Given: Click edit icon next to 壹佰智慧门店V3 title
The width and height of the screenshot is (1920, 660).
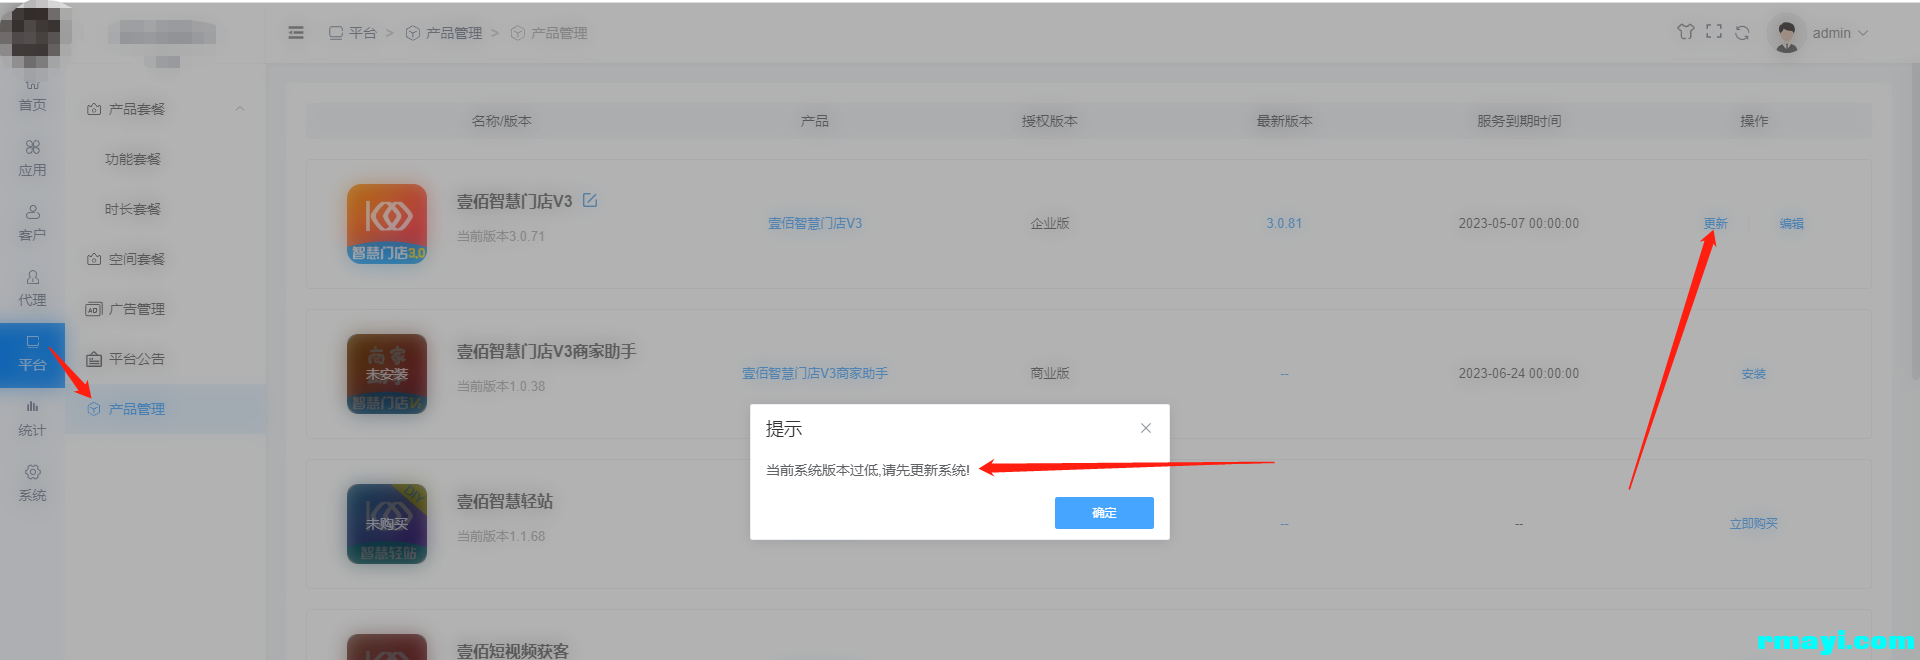Looking at the screenshot, I should click(x=590, y=200).
